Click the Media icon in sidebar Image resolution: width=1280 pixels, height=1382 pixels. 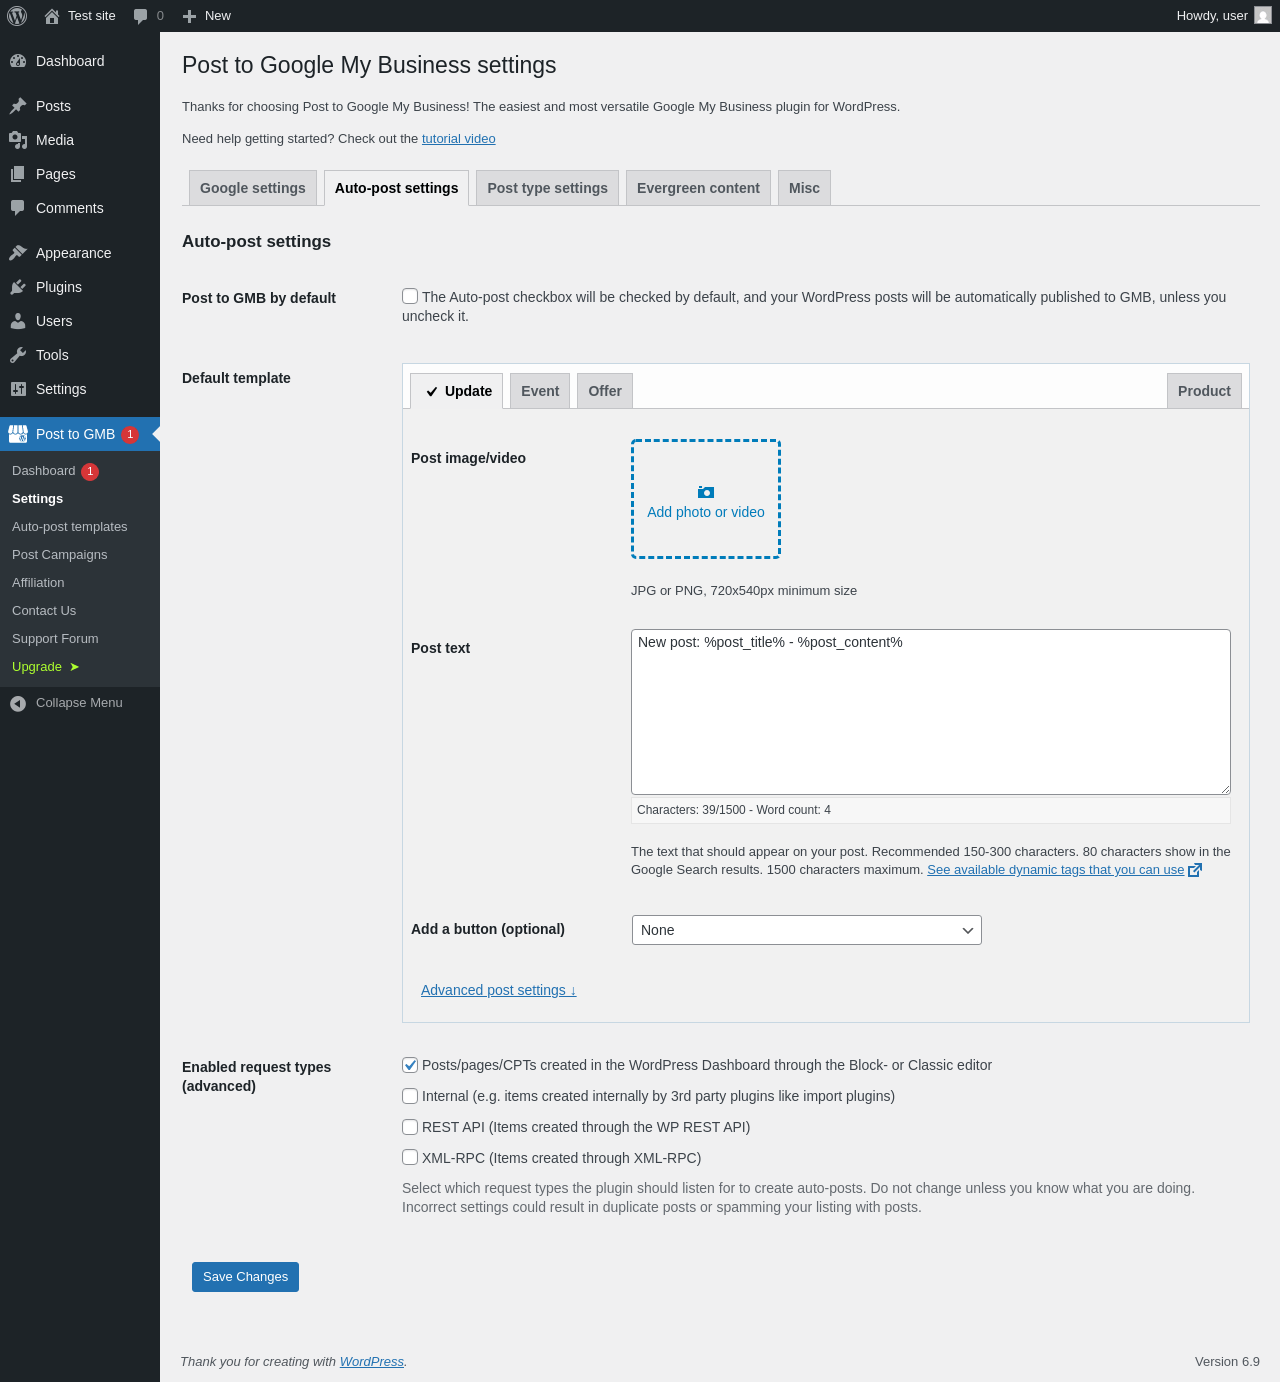pos(18,140)
